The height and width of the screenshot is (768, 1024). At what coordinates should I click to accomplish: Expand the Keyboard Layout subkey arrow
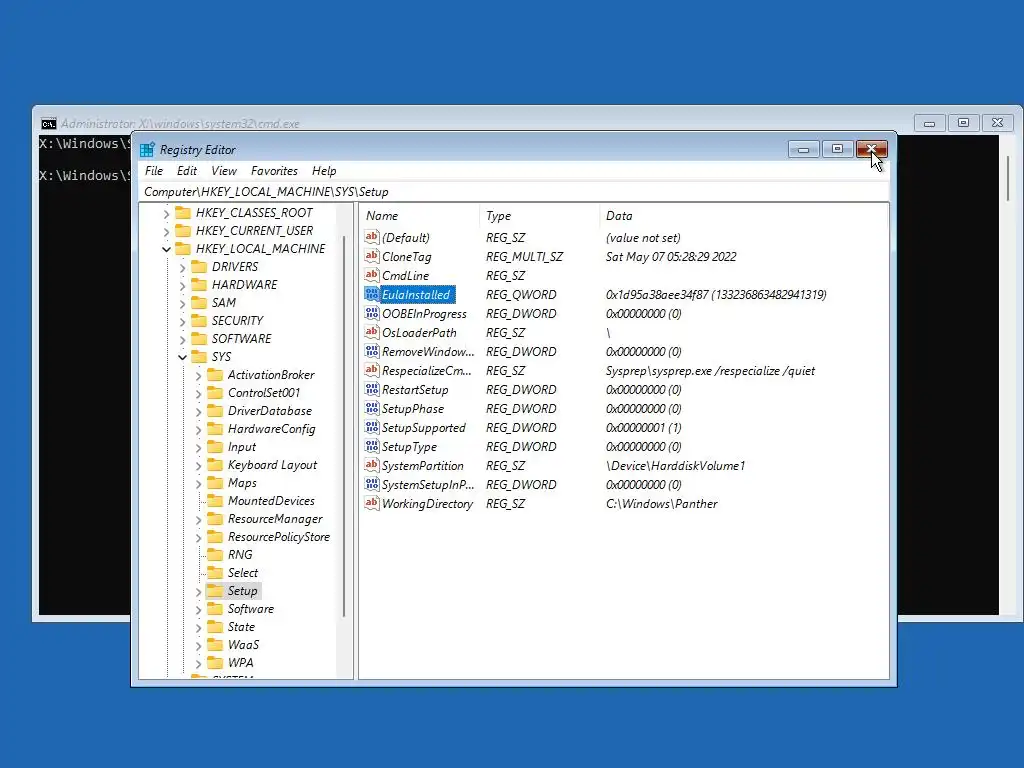coord(199,465)
